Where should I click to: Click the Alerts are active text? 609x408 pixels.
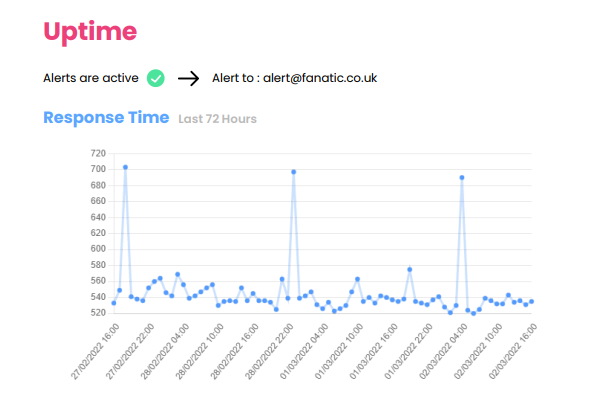[x=91, y=78]
